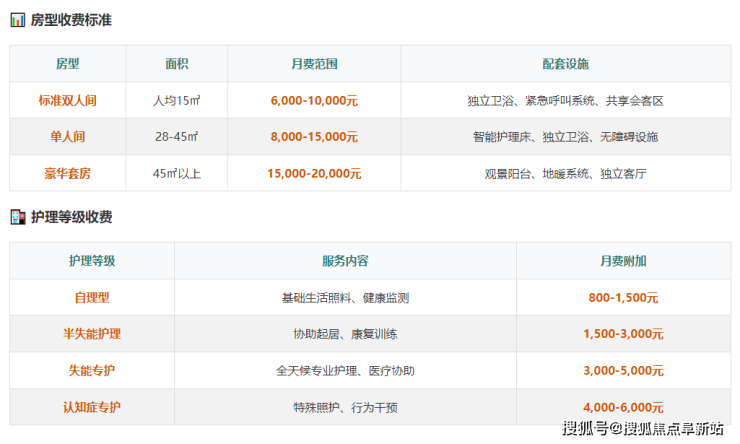Select the 豪华套房 room type
This screenshot has width=740, height=444.
coord(68,173)
